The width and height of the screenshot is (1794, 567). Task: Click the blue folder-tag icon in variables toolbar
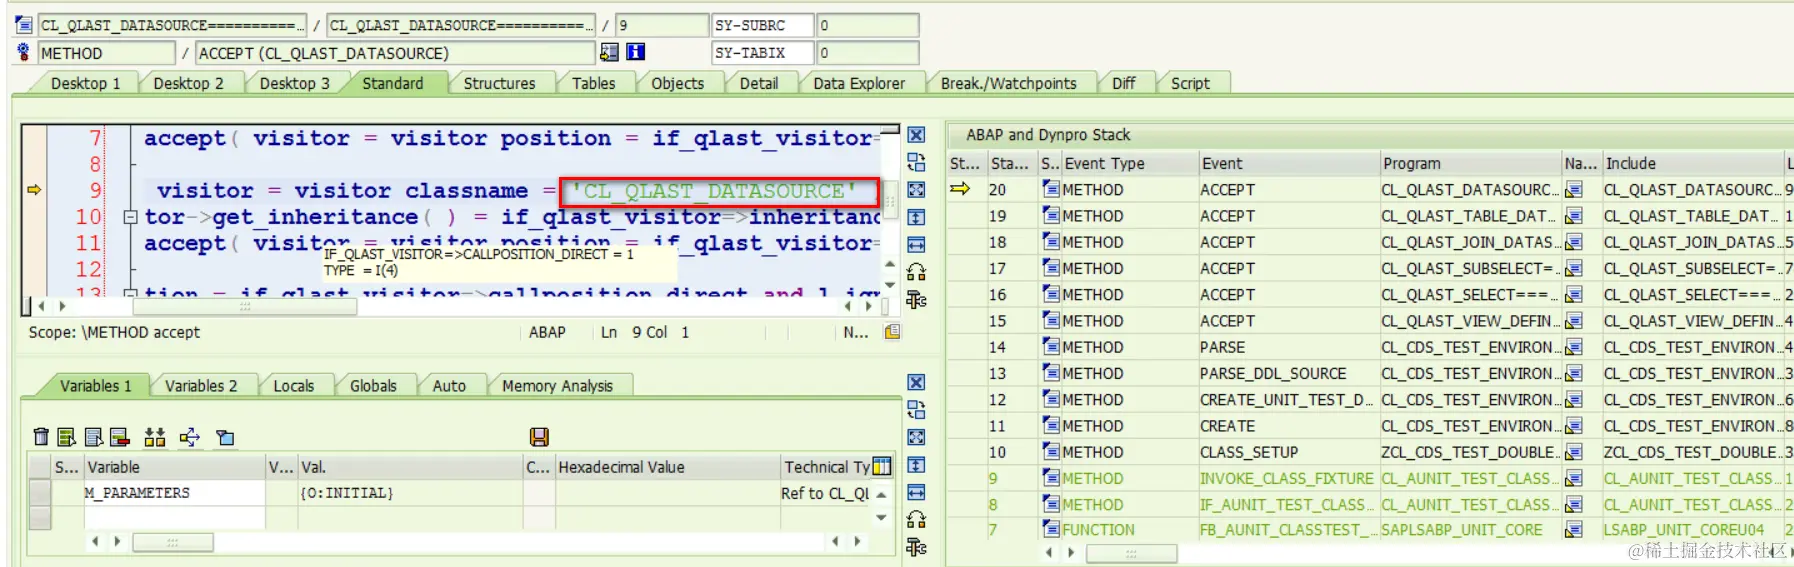226,437
